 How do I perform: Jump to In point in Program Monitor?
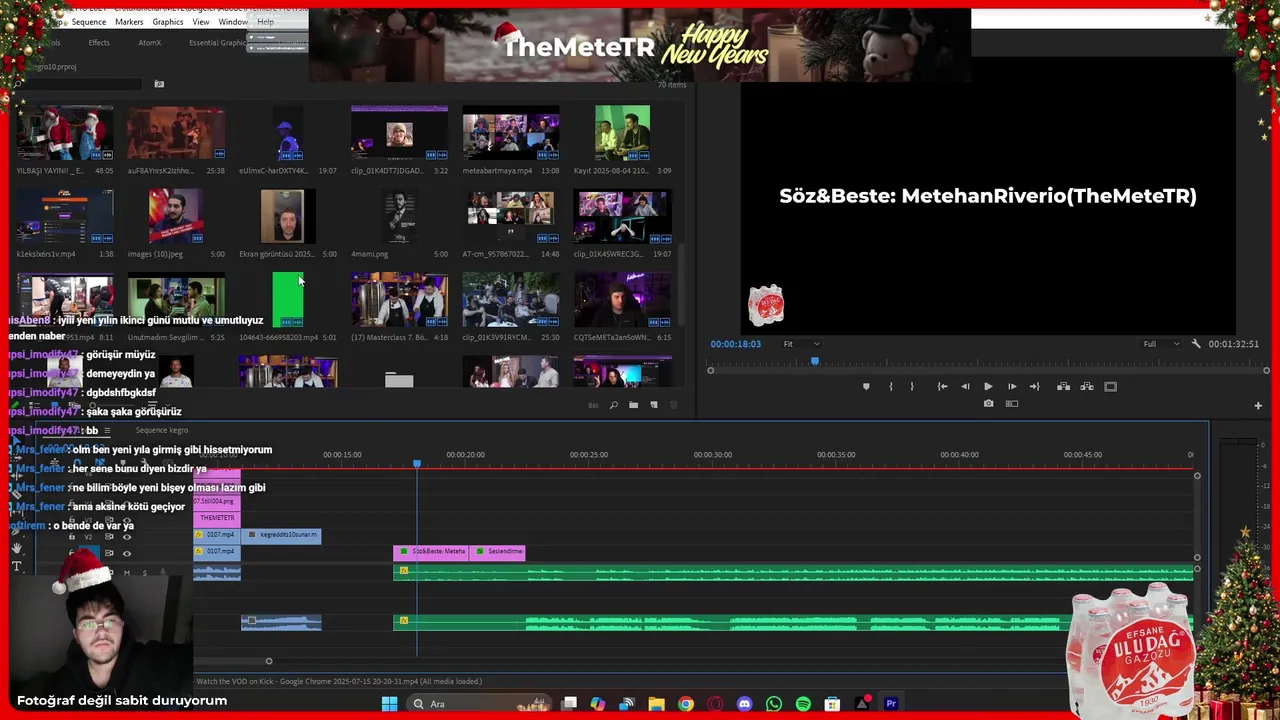pos(942,386)
